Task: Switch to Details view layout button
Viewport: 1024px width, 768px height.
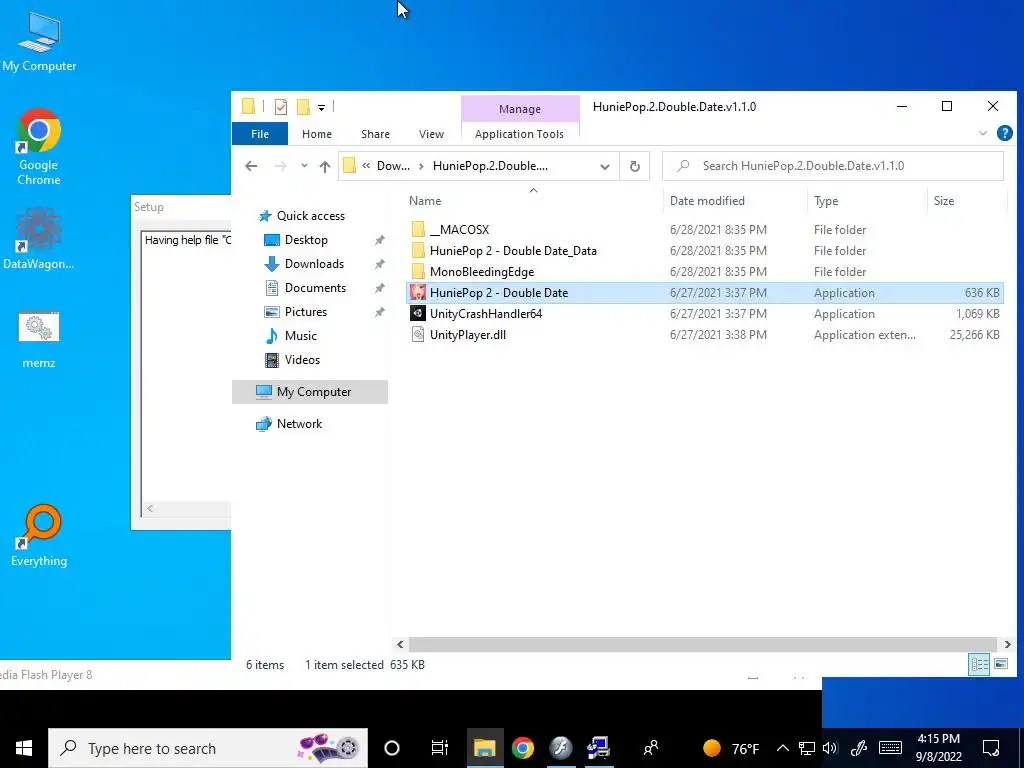Action: pos(980,665)
